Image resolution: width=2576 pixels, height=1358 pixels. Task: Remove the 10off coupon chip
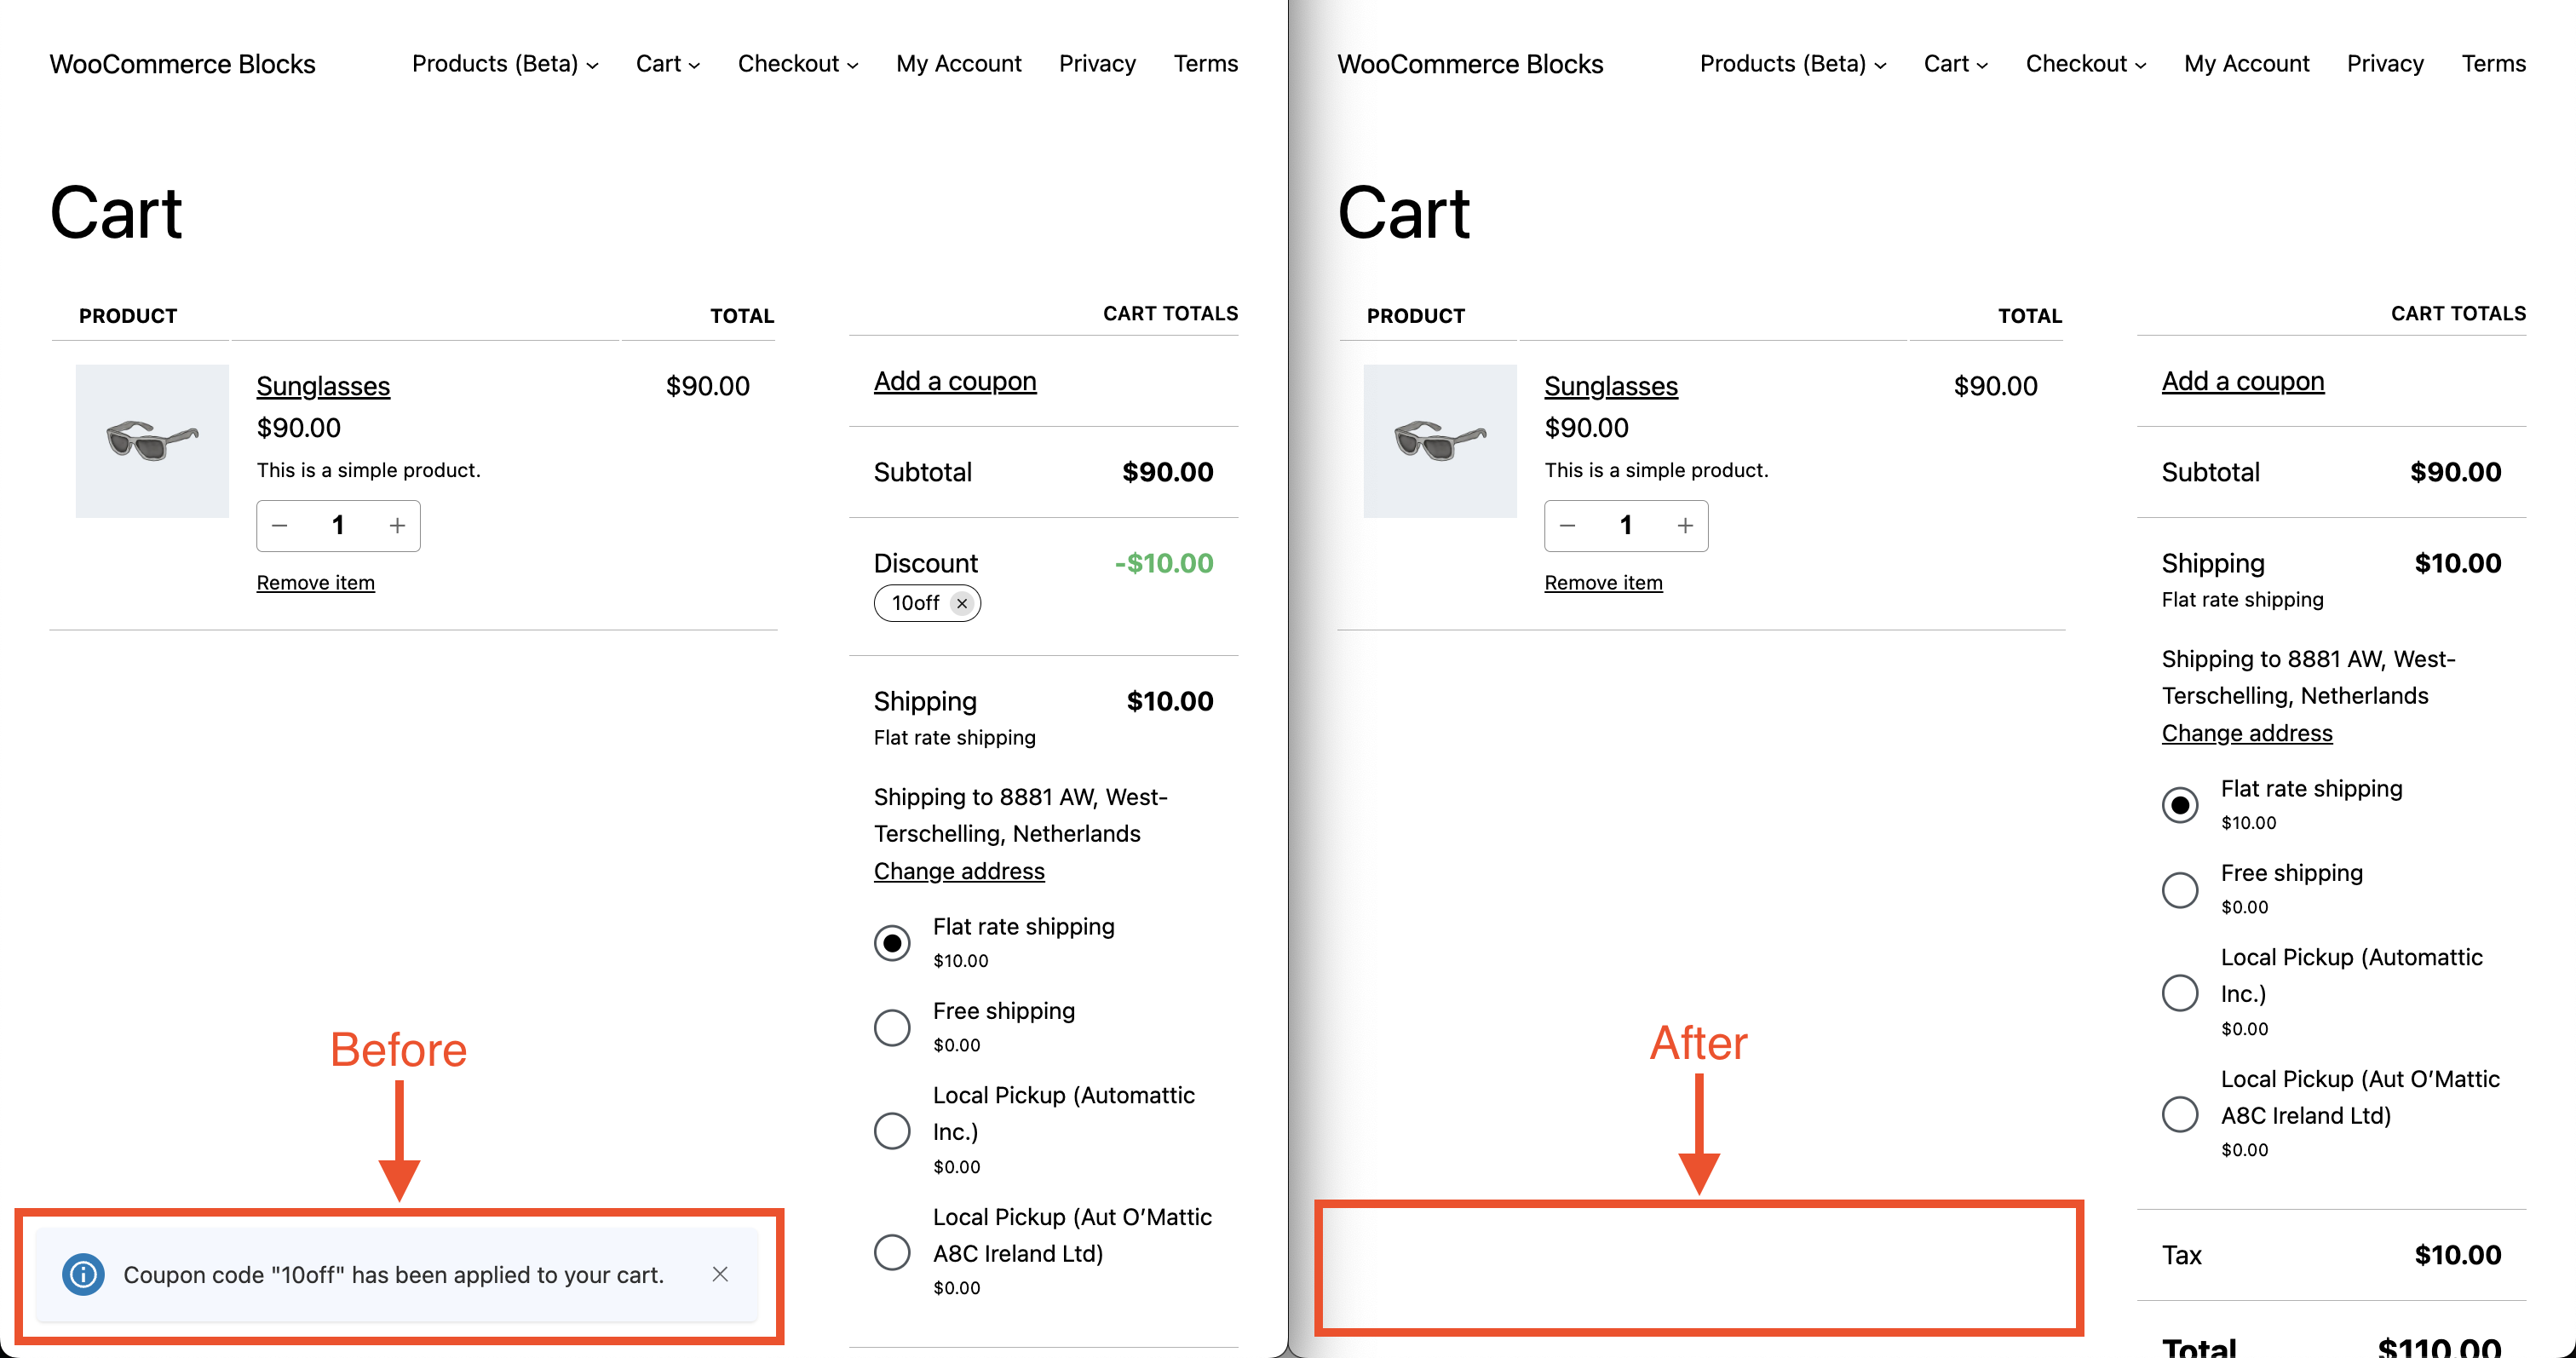(x=961, y=603)
